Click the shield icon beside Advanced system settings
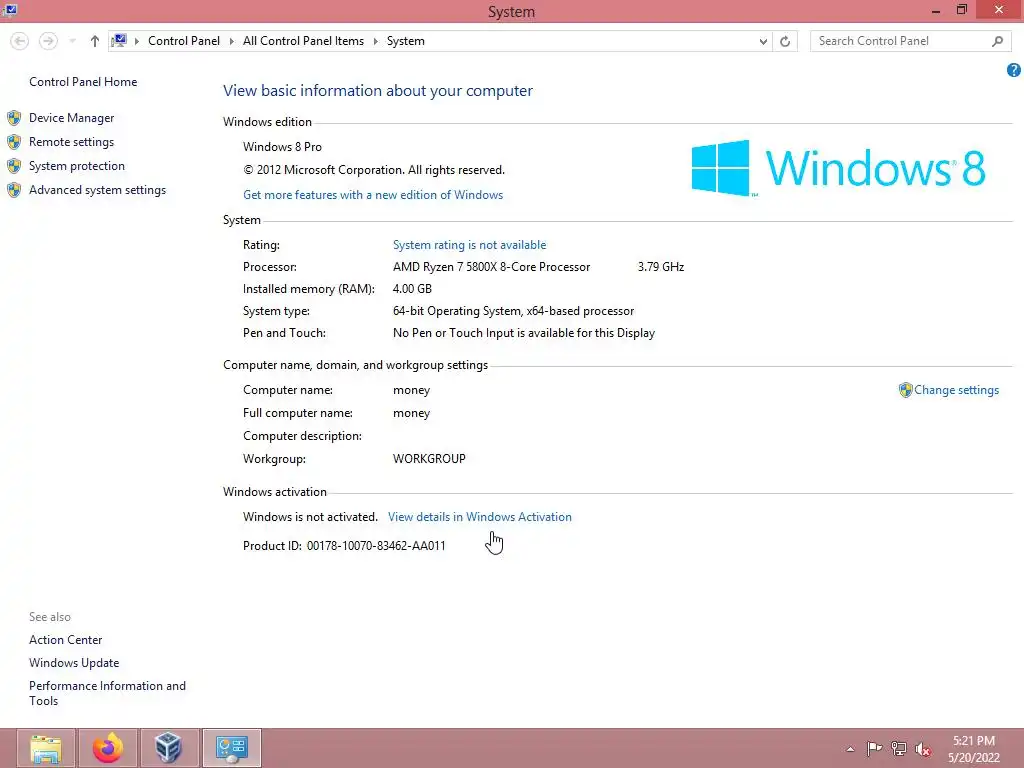 [14, 191]
